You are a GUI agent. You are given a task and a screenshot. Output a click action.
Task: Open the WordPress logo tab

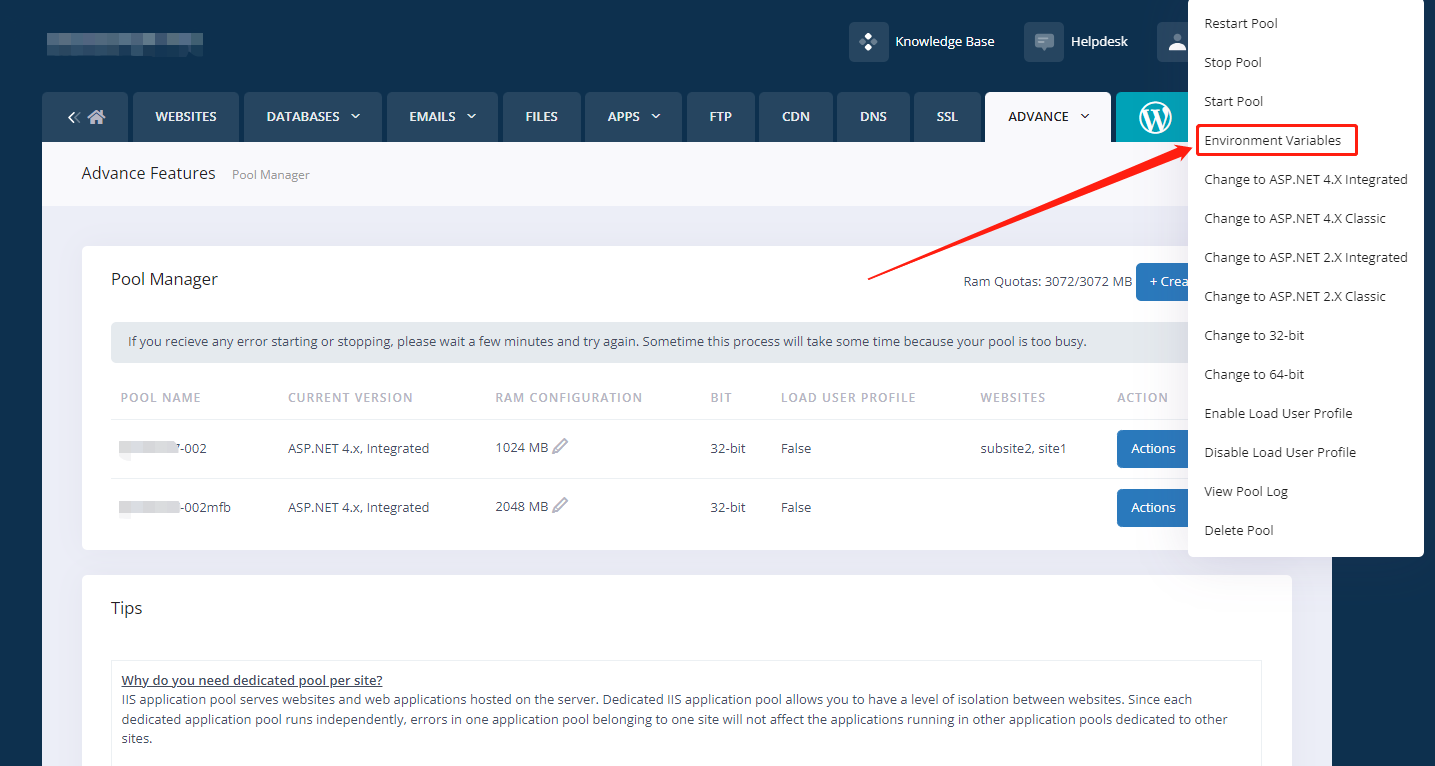pos(1154,118)
